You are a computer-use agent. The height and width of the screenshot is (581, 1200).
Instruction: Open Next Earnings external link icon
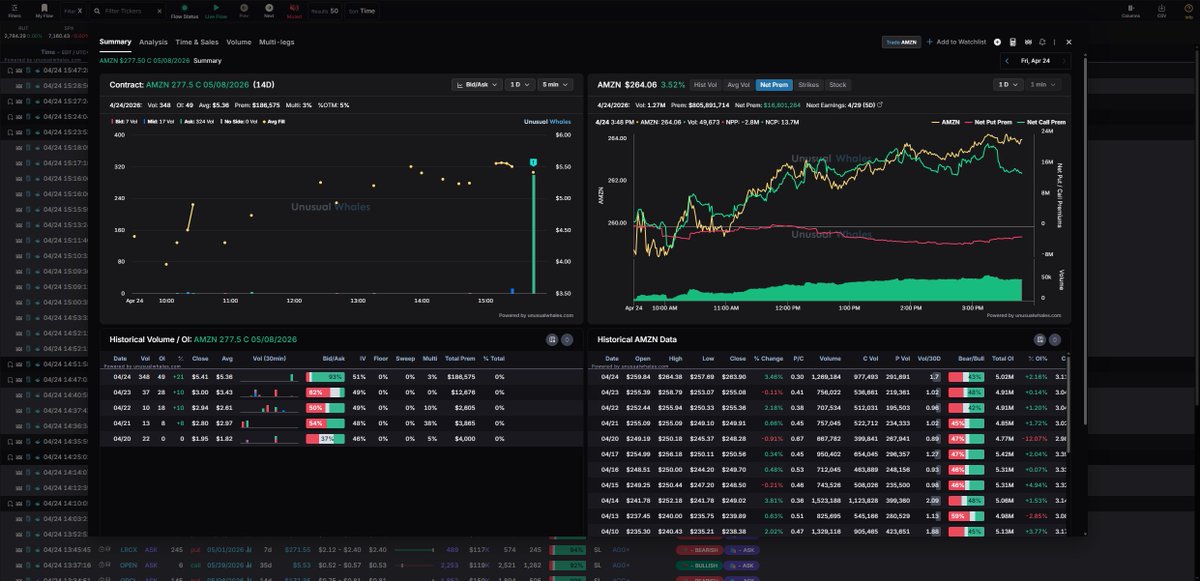coord(879,103)
